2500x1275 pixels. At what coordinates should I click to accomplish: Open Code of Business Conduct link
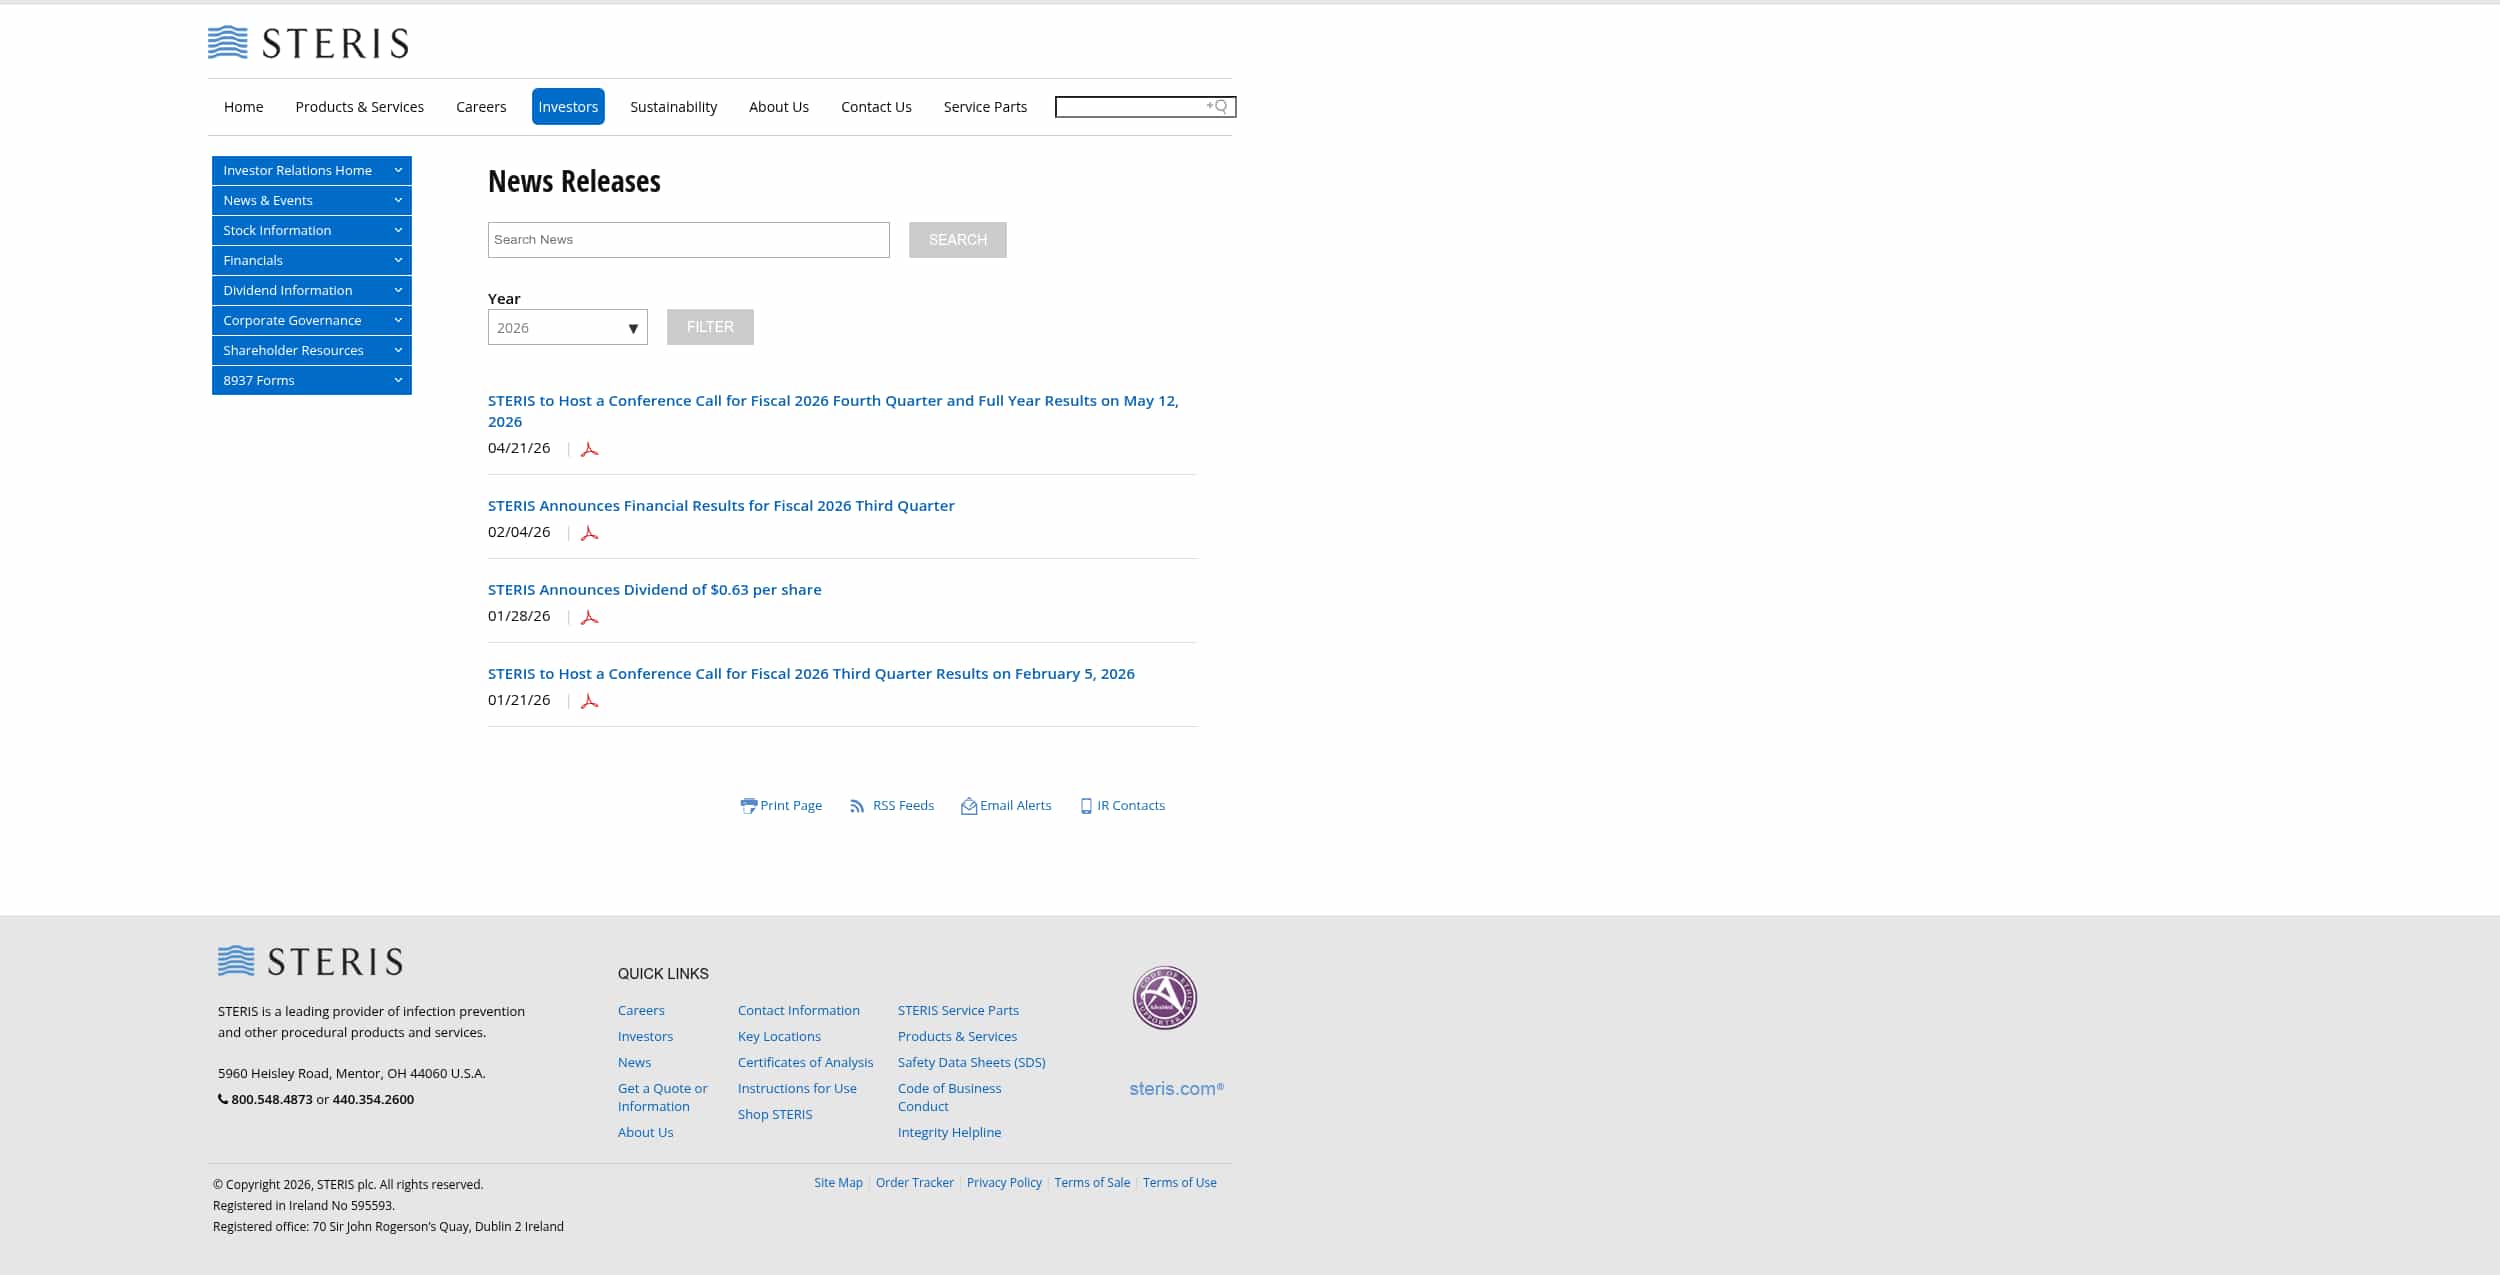(x=949, y=1098)
